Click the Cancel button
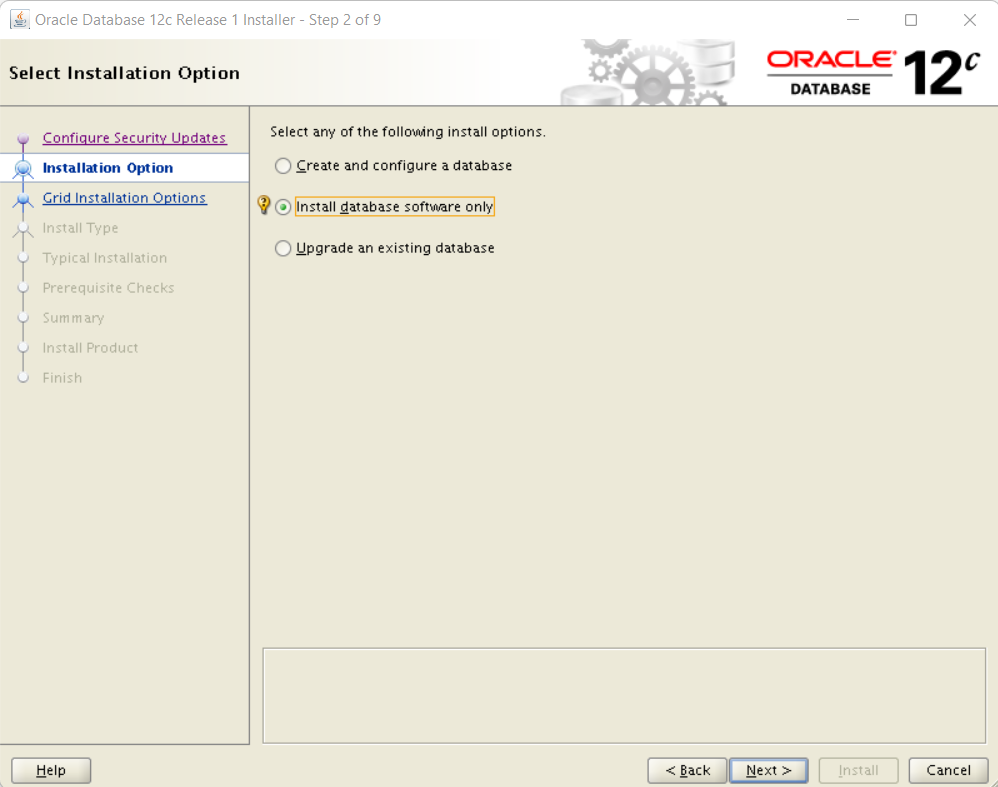Viewport: 998px width, 787px height. (x=948, y=770)
